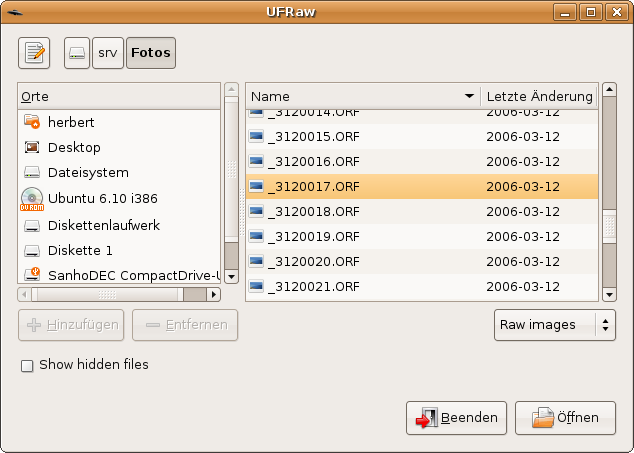Click the type-a-file-name pencil icon
This screenshot has width=634, height=453.
pyautogui.click(x=35, y=53)
